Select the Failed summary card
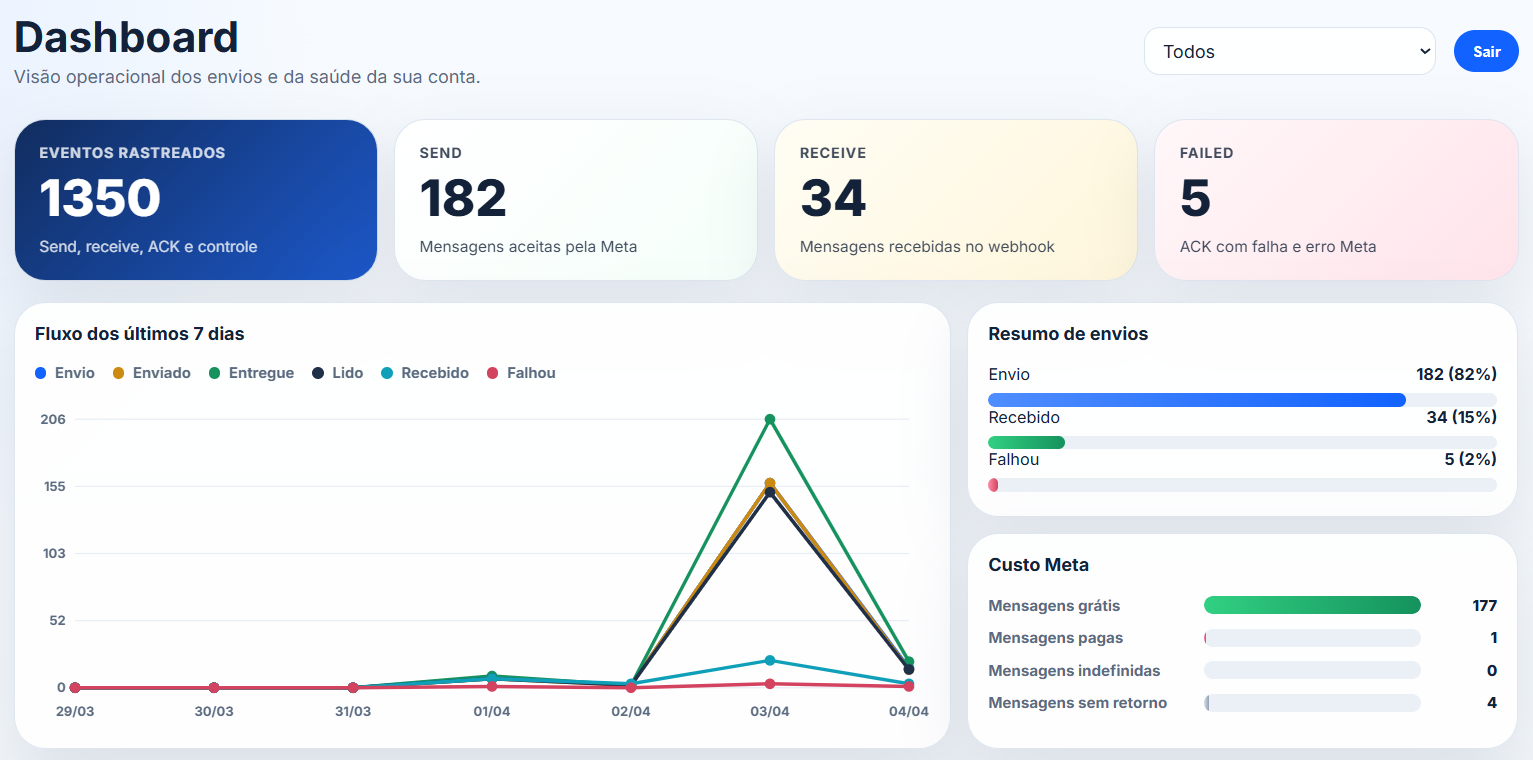This screenshot has width=1533, height=760. point(1335,199)
